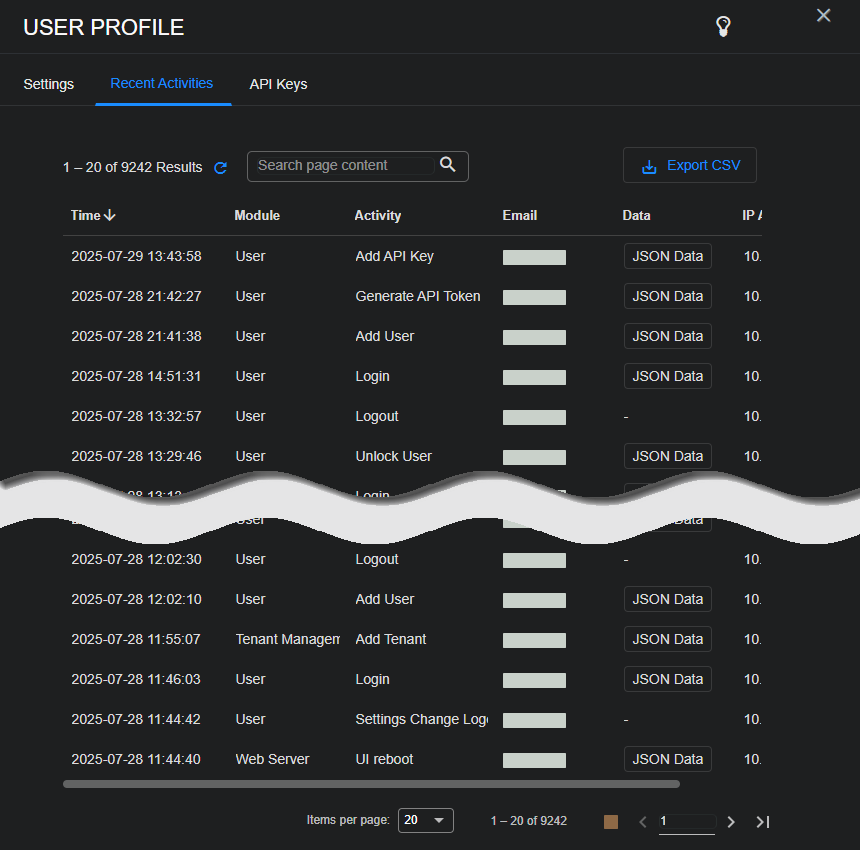Select the Recent Activities tab

pyautogui.click(x=162, y=84)
